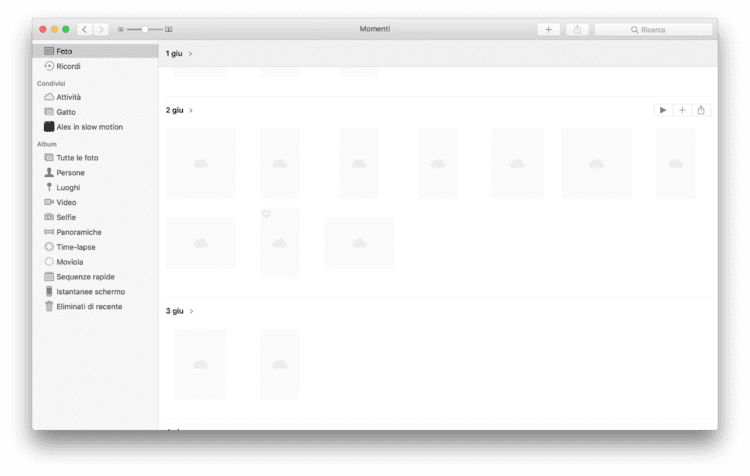The image size is (750, 476).
Task: Click the forward navigation arrow in toolbar
Action: (101, 30)
